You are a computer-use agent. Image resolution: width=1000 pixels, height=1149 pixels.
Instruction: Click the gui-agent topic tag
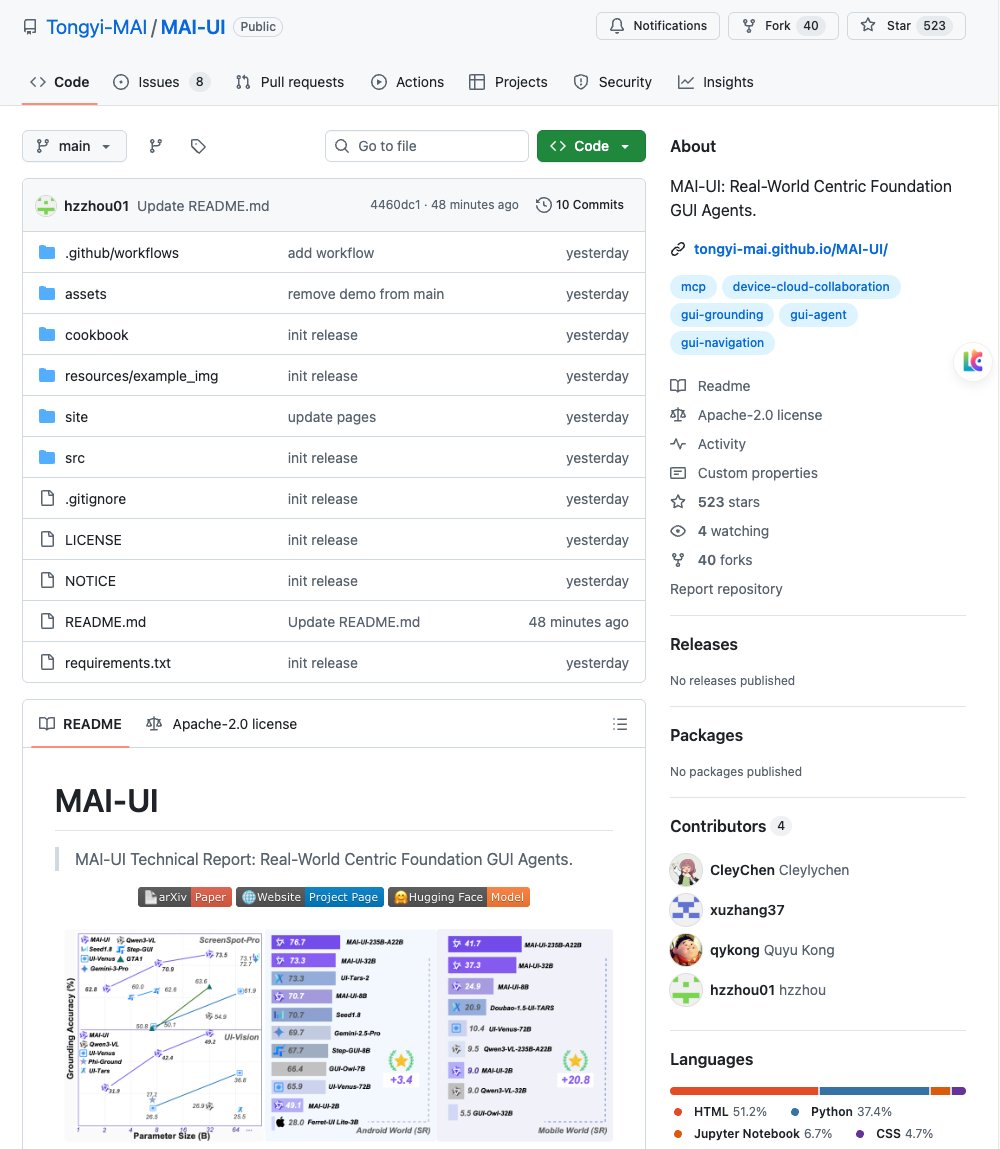pyautogui.click(x=818, y=314)
